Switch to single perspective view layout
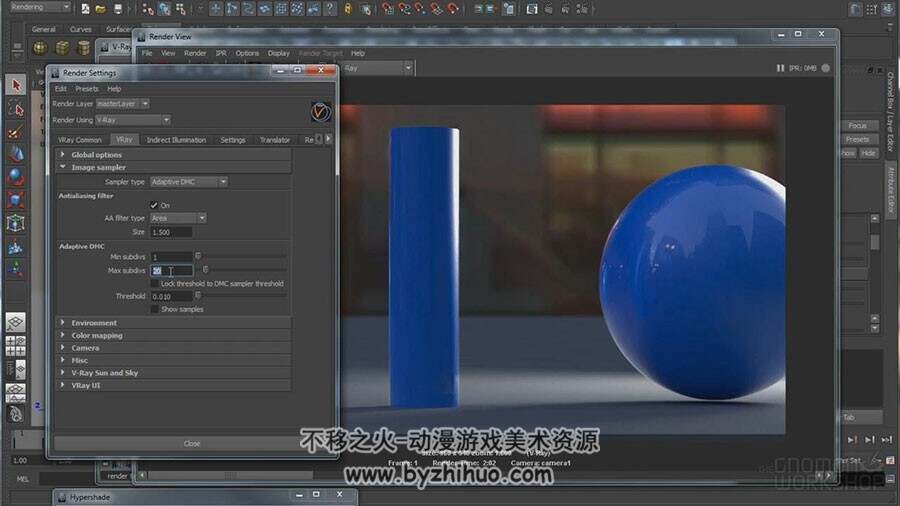The image size is (900, 506). tap(15, 322)
